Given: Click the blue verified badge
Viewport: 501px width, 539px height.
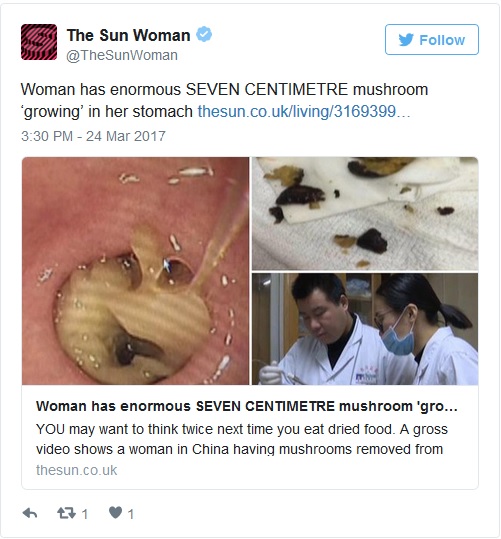Looking at the screenshot, I should (x=204, y=34).
